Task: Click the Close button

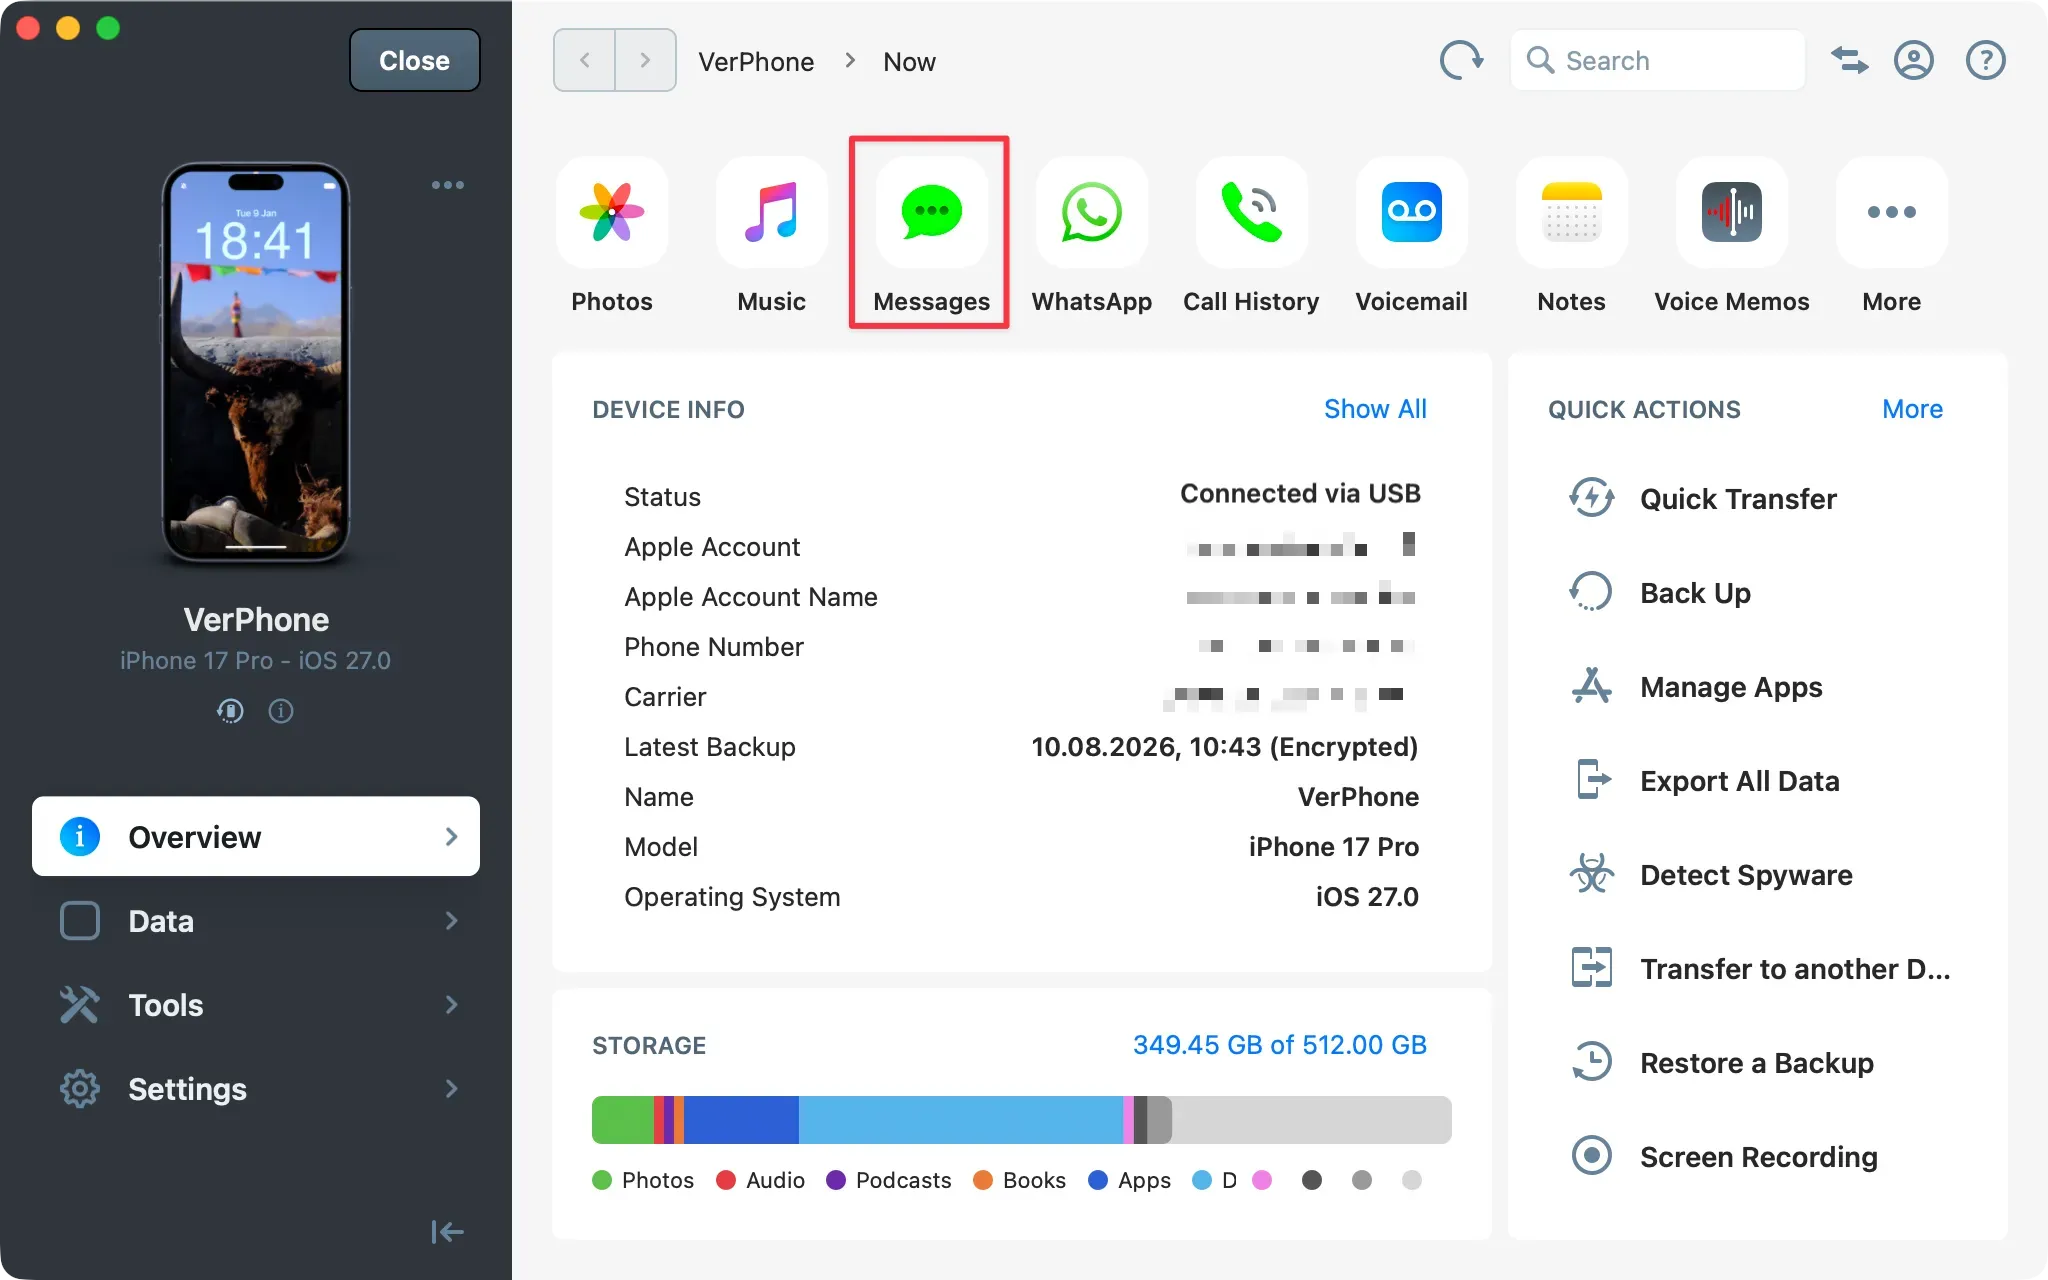Action: [415, 60]
